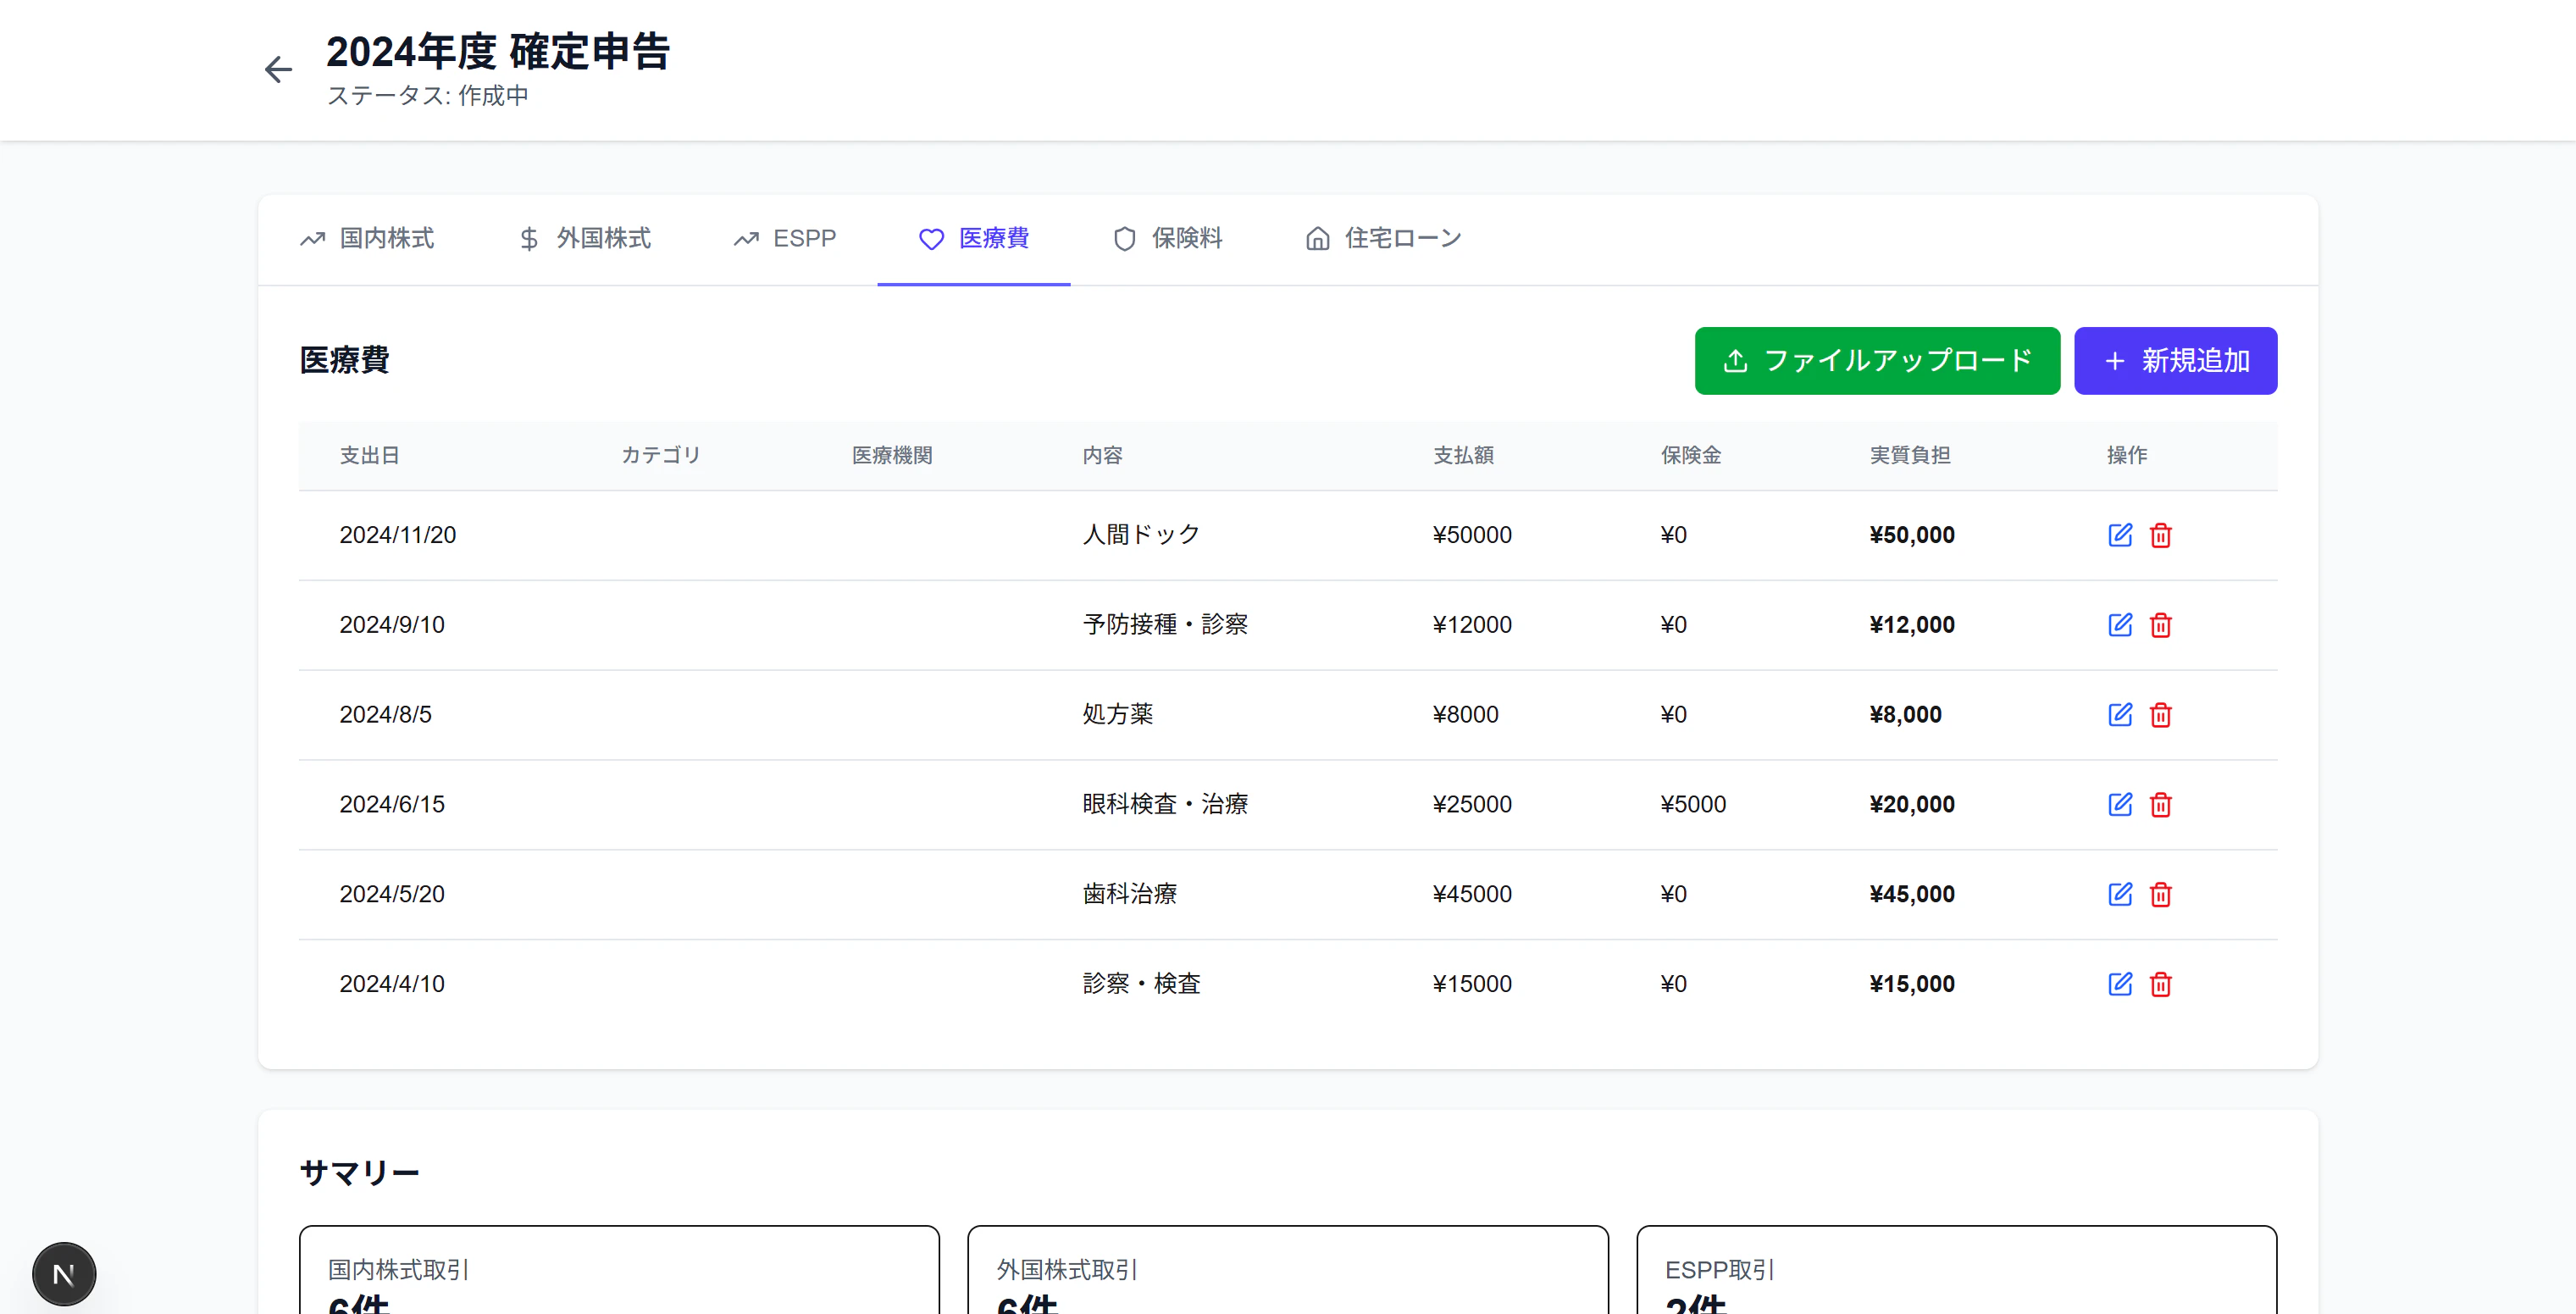
Task: Delete the 診察・検査 entry
Action: coord(2161,984)
